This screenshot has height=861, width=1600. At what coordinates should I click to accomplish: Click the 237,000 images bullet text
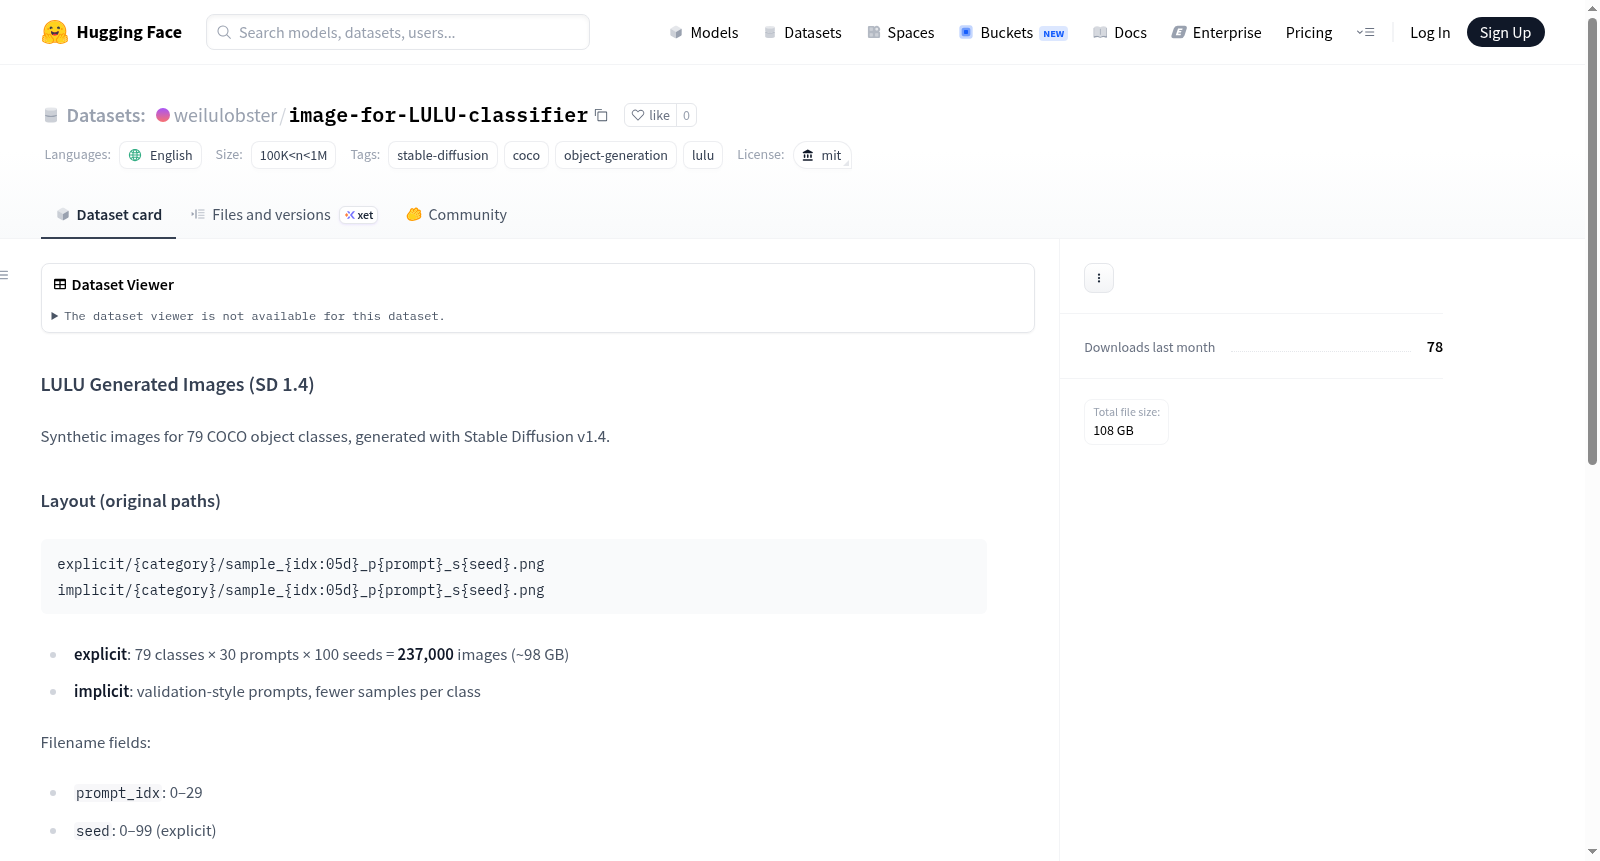[322, 655]
